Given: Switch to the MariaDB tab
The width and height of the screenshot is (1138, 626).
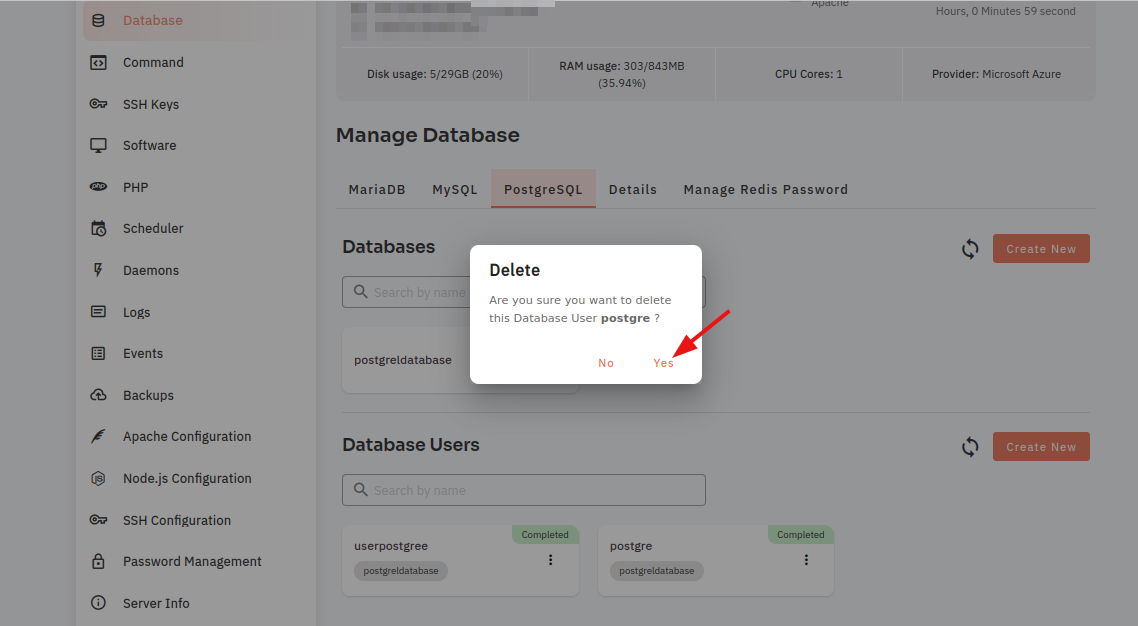Looking at the screenshot, I should click(377, 189).
